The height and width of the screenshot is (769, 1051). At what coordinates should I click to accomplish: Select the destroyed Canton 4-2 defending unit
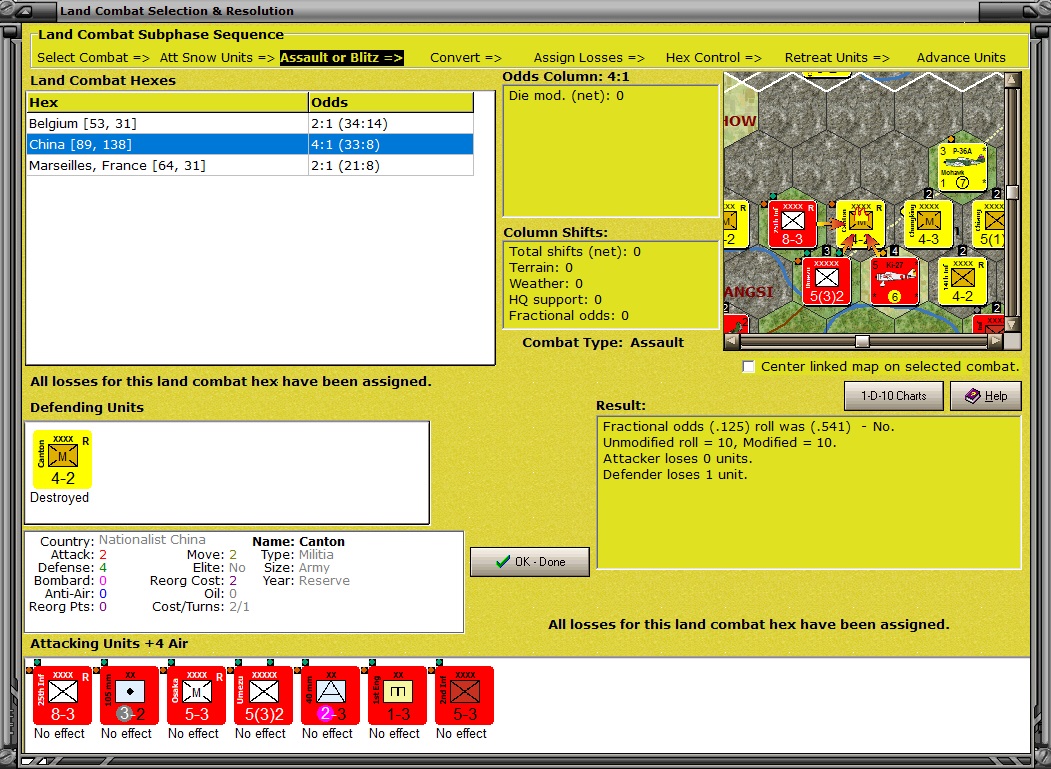[62, 459]
